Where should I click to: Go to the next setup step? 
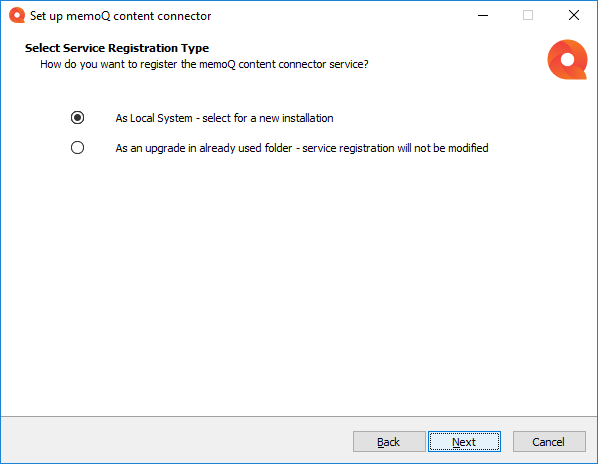(464, 442)
